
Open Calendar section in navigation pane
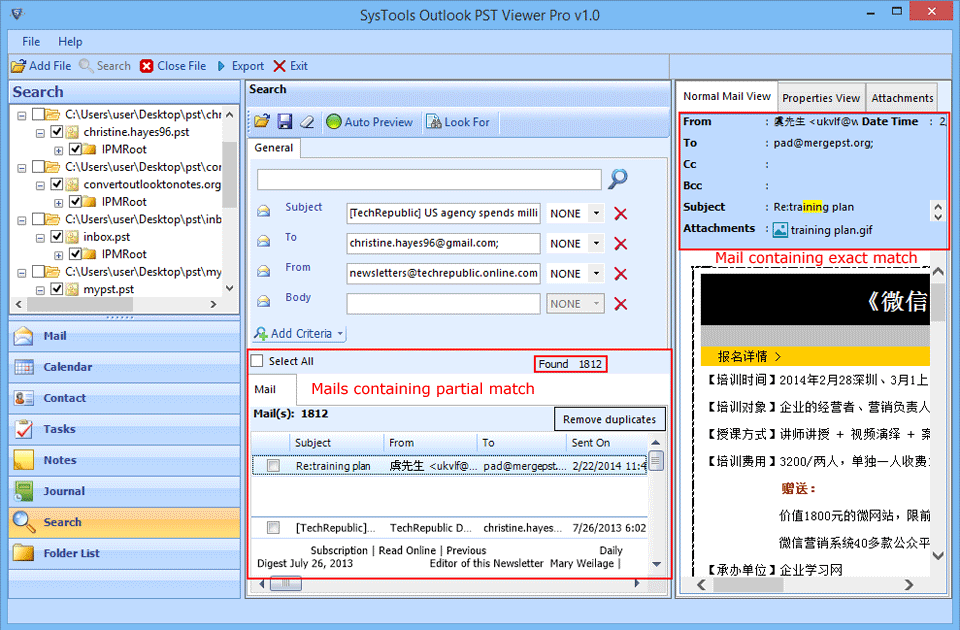click(x=125, y=367)
